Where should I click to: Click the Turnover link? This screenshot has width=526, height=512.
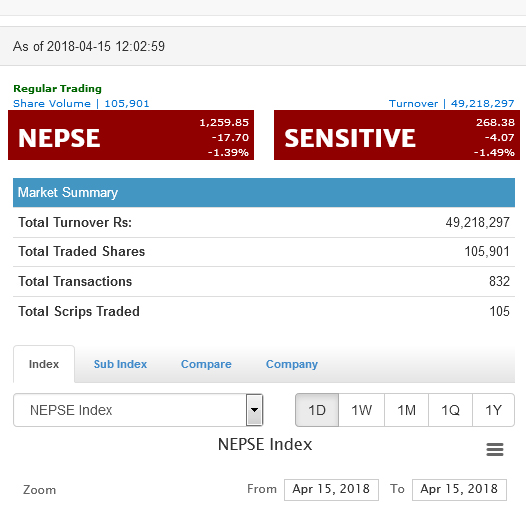452,103
